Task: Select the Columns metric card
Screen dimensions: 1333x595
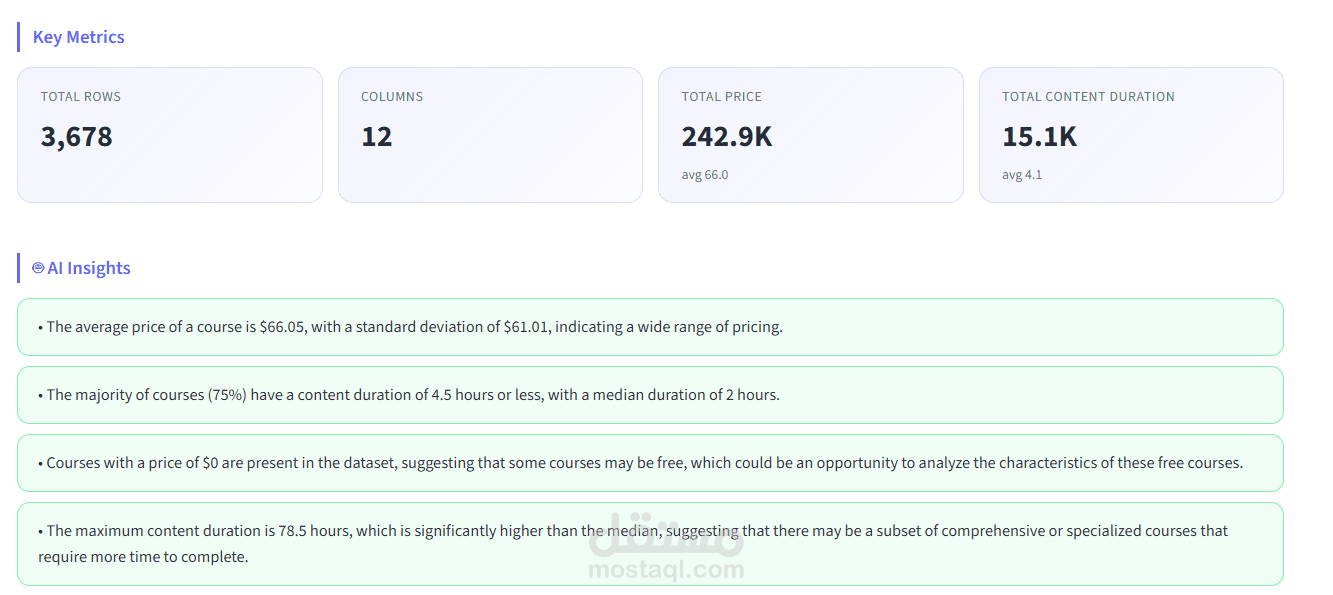Action: 490,135
